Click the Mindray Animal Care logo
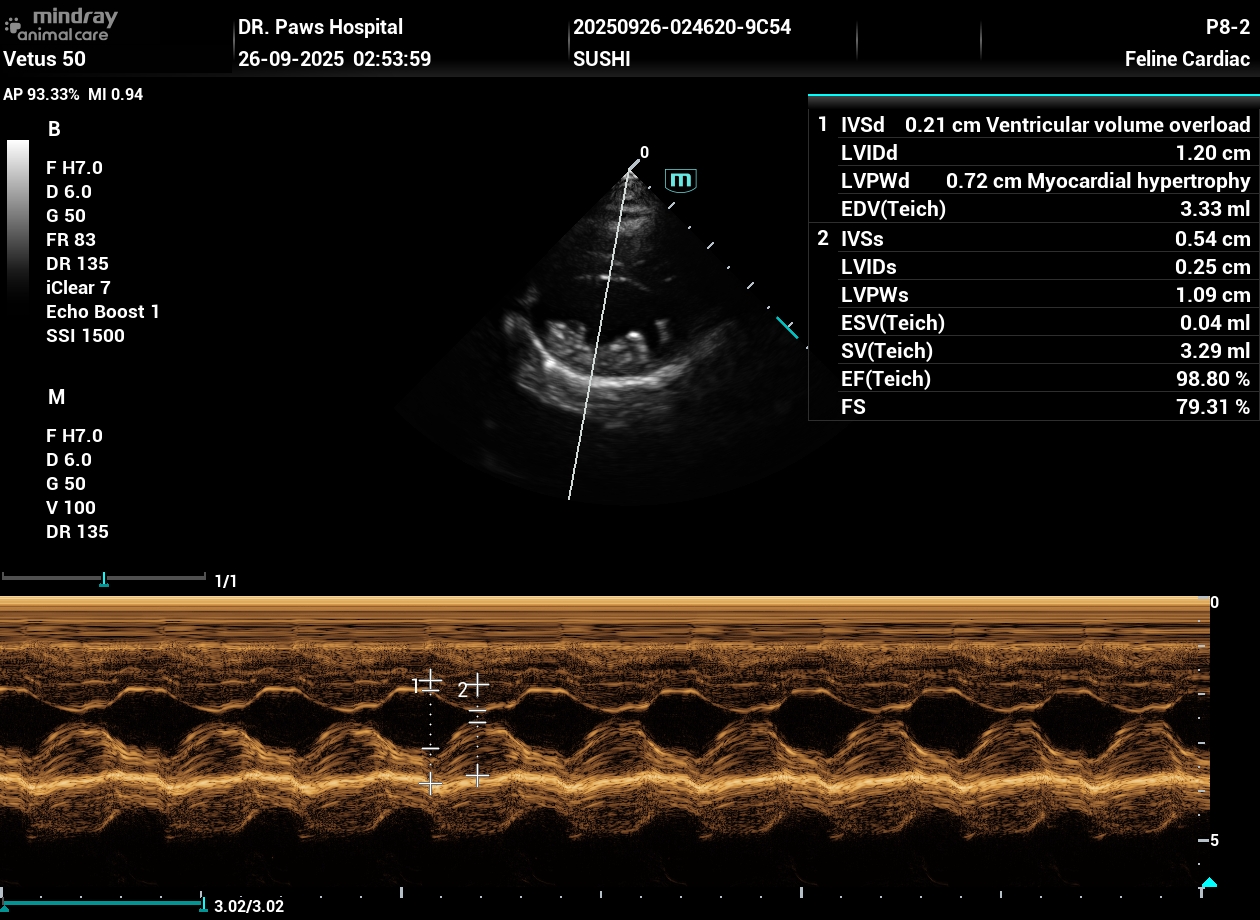This screenshot has height=920, width=1260. (61, 24)
